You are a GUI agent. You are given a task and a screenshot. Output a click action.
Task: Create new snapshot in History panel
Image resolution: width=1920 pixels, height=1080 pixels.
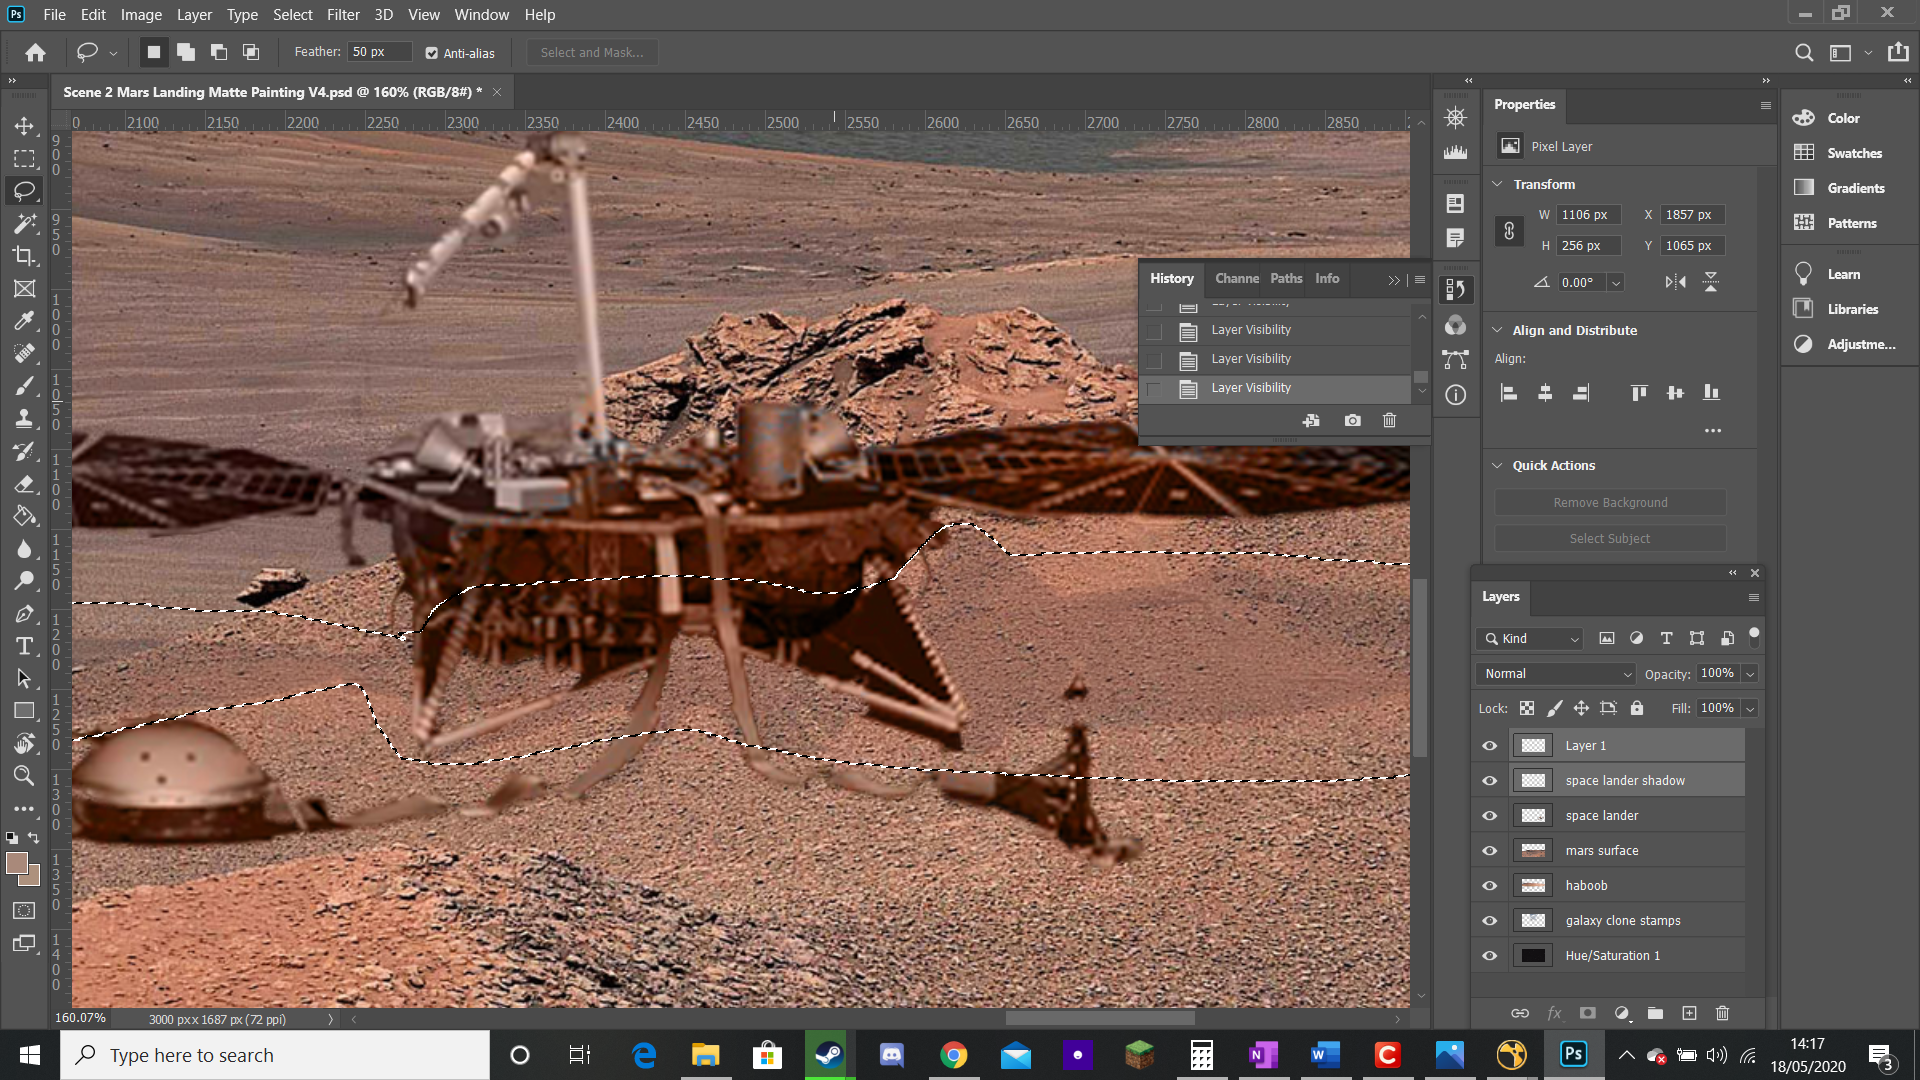1352,421
